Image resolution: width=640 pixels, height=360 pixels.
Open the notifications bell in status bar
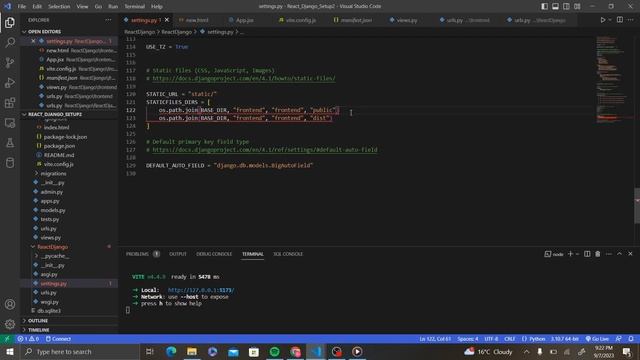631,339
